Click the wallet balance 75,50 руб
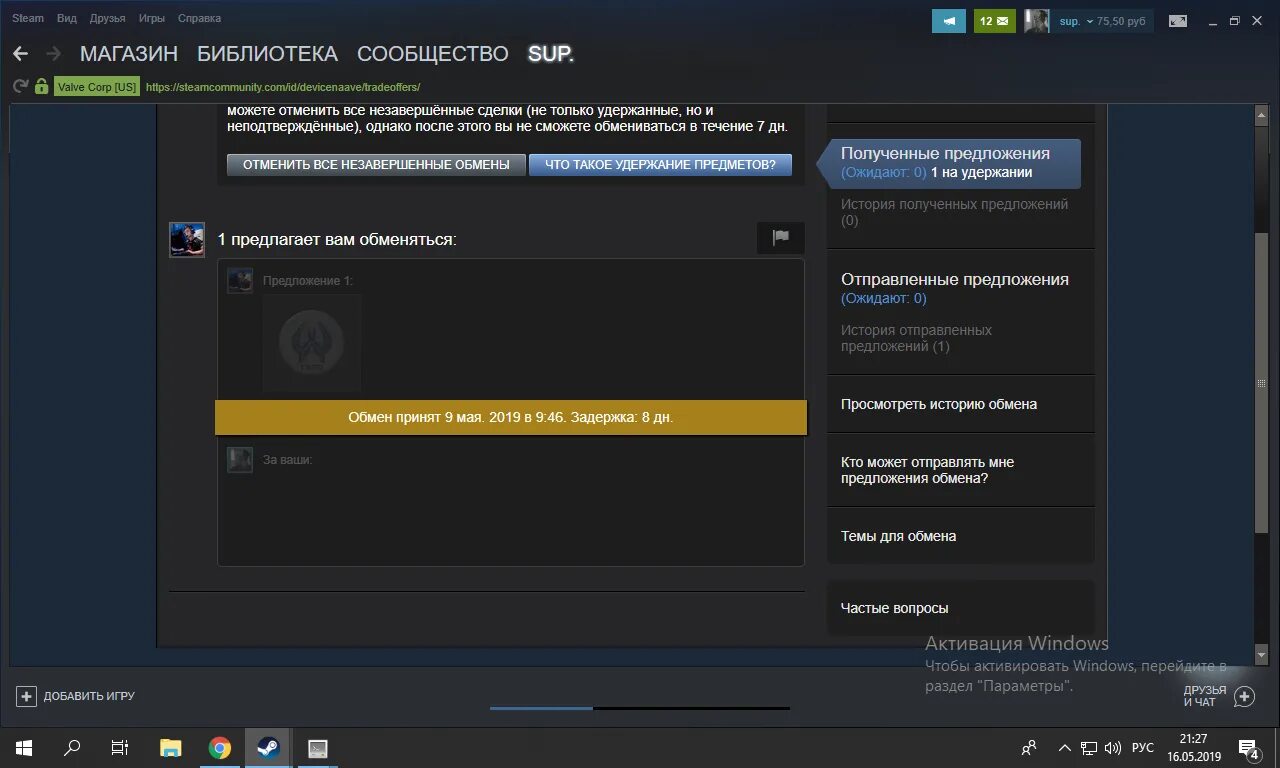The height and width of the screenshot is (768, 1280). pos(1121,21)
